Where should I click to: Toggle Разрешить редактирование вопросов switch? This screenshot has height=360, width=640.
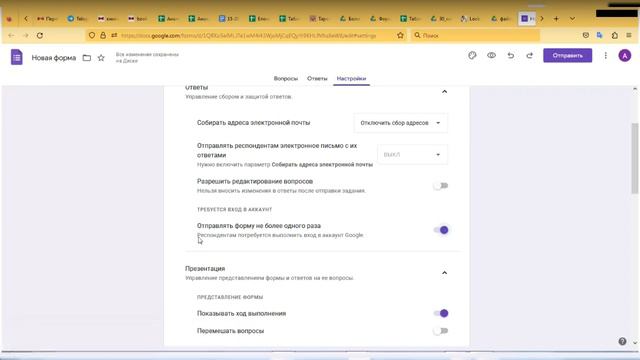tap(441, 186)
